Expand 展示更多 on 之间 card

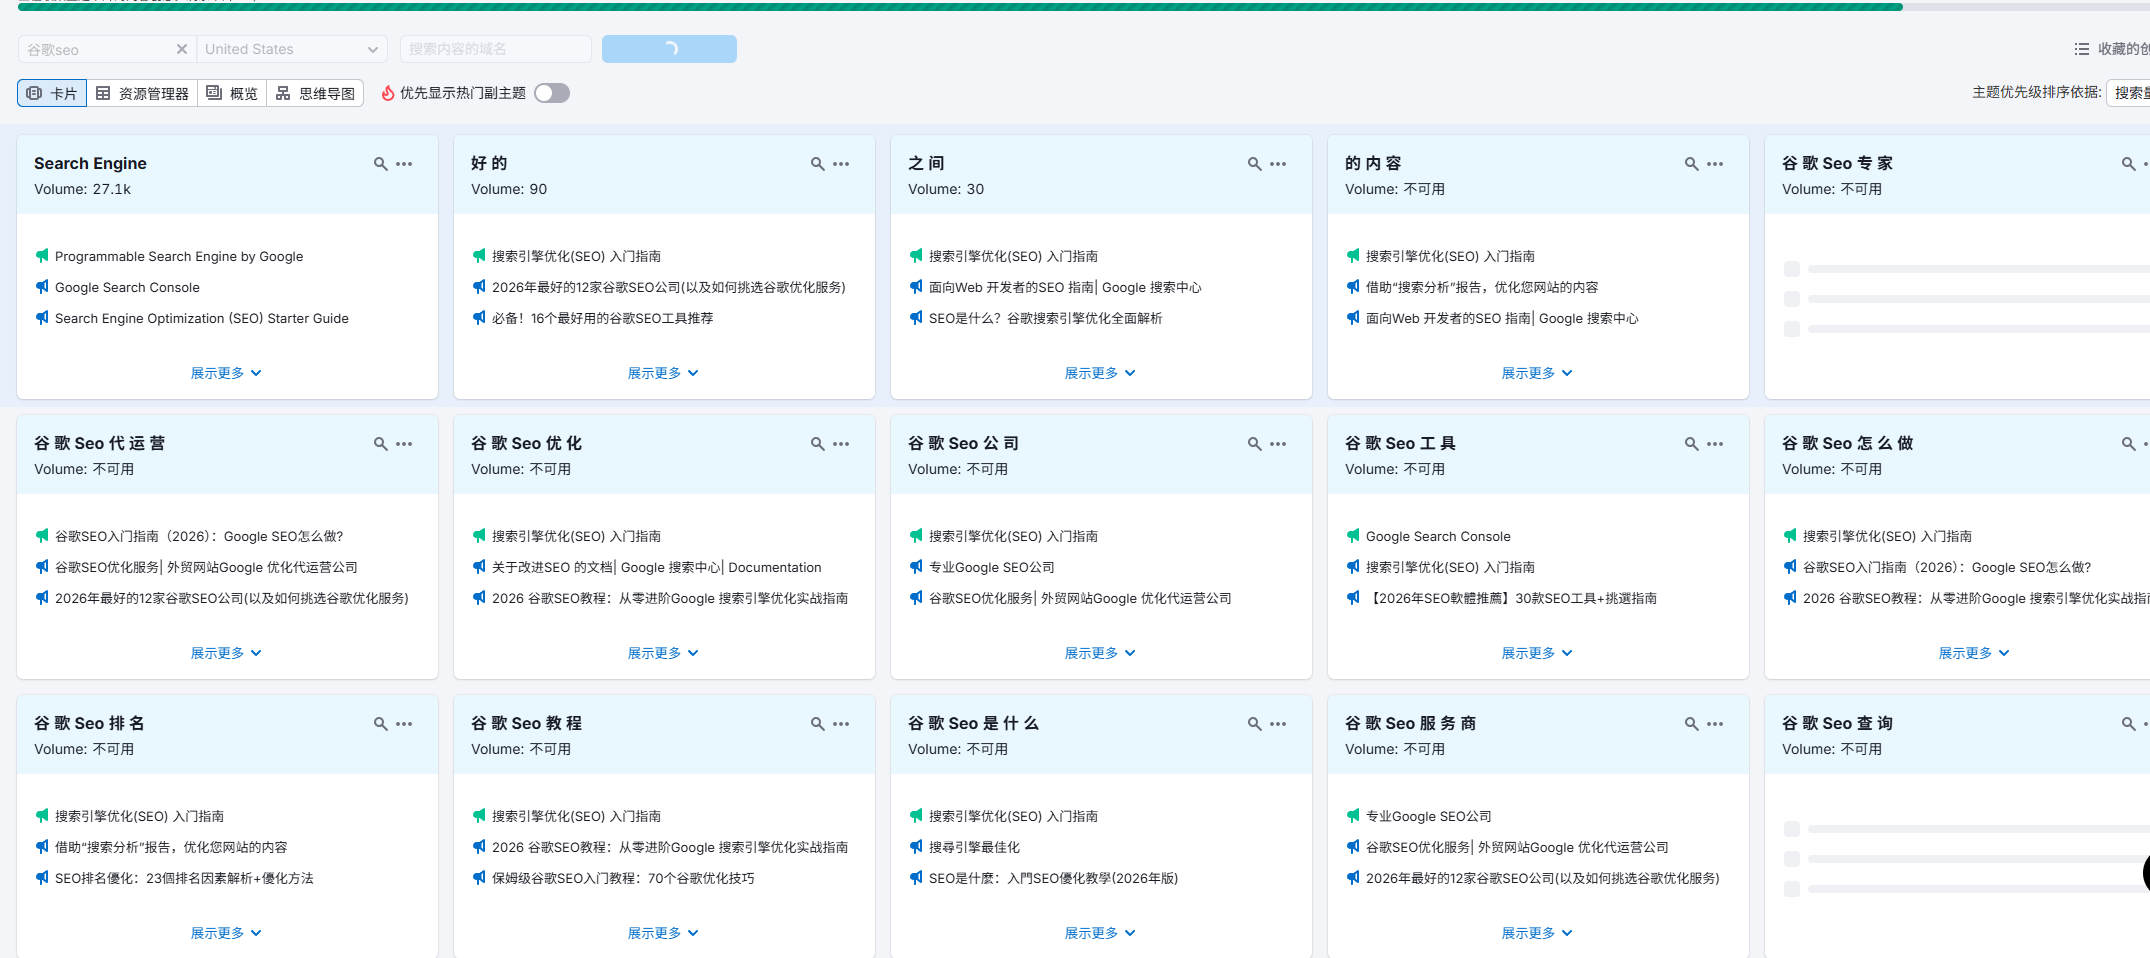1100,373
